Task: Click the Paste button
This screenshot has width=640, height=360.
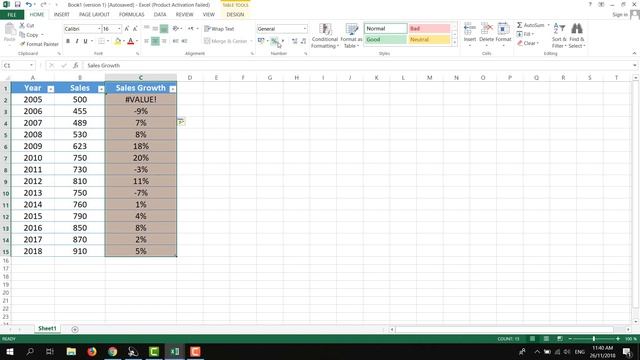Action: click(9, 33)
